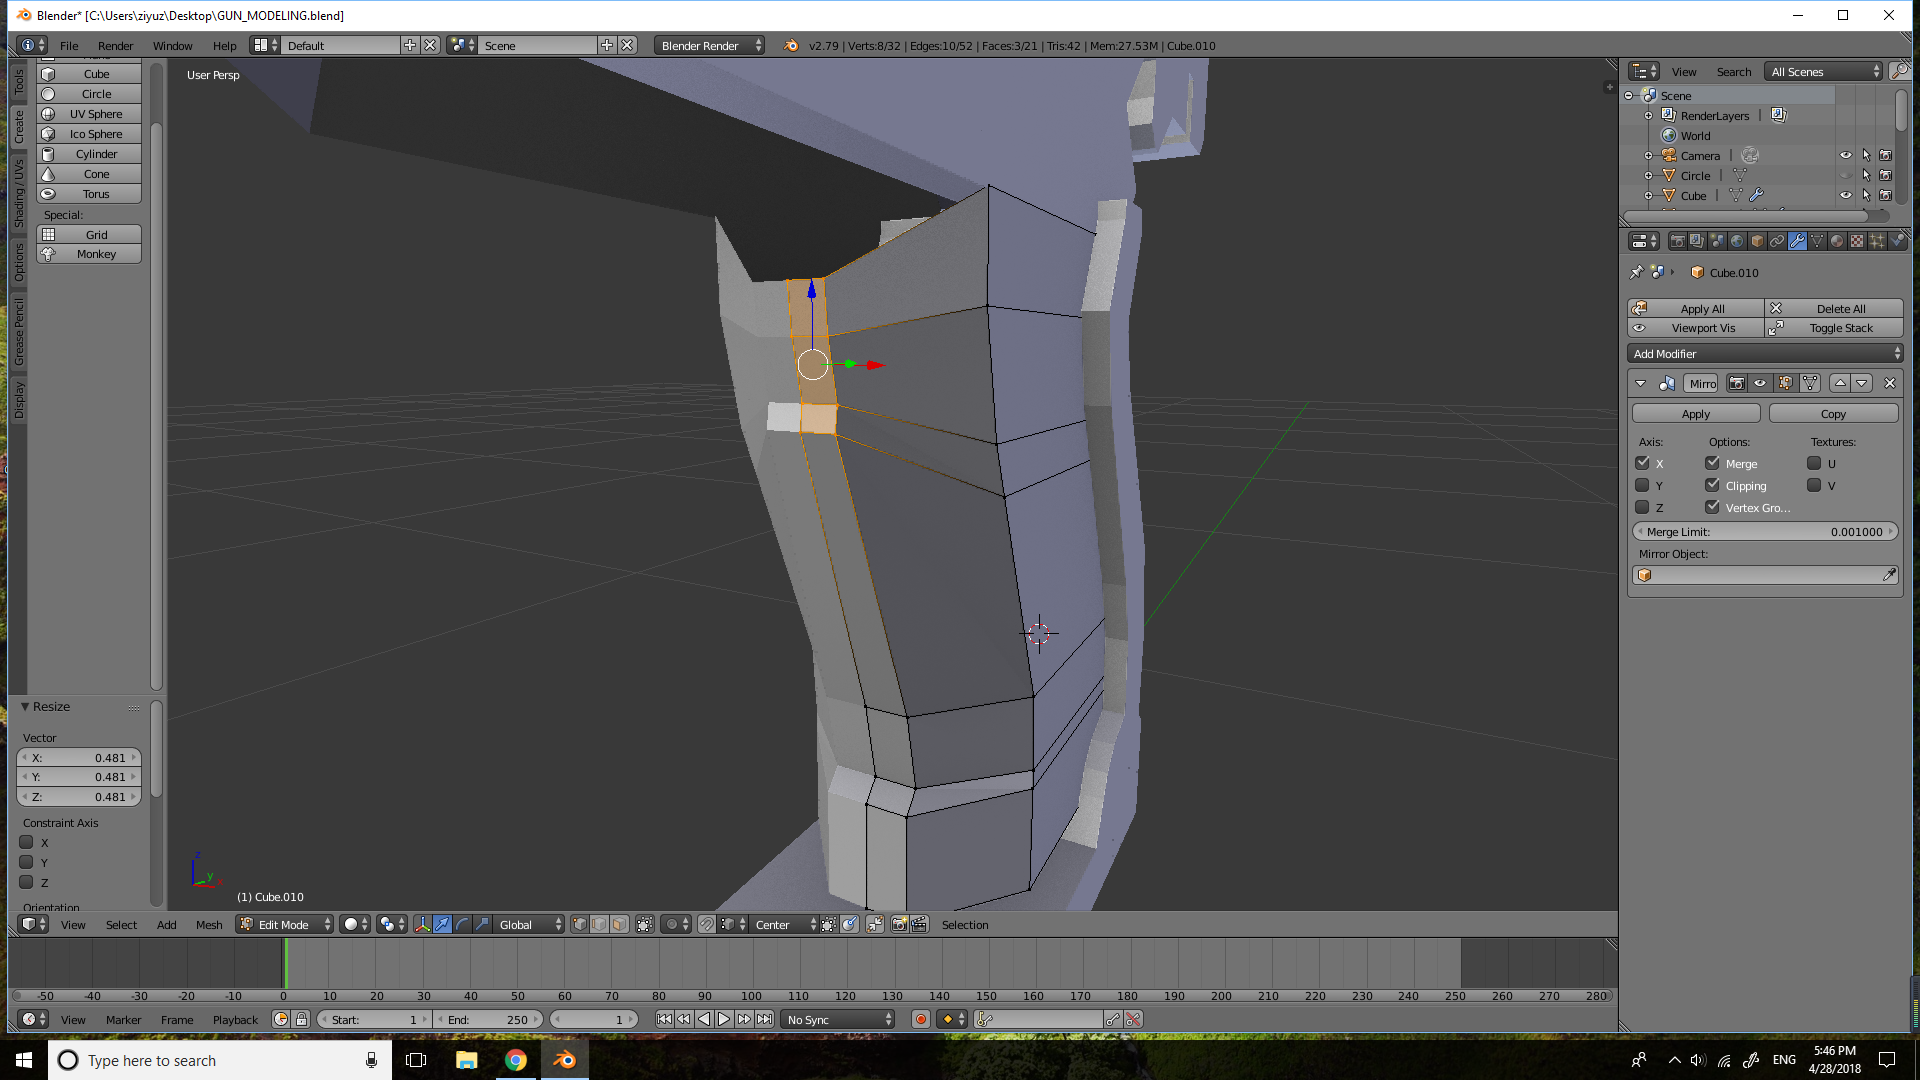Open the Mesh menu in viewport header

208,925
